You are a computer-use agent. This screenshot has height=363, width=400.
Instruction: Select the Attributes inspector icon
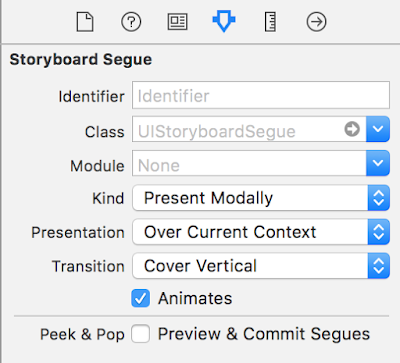(x=224, y=21)
